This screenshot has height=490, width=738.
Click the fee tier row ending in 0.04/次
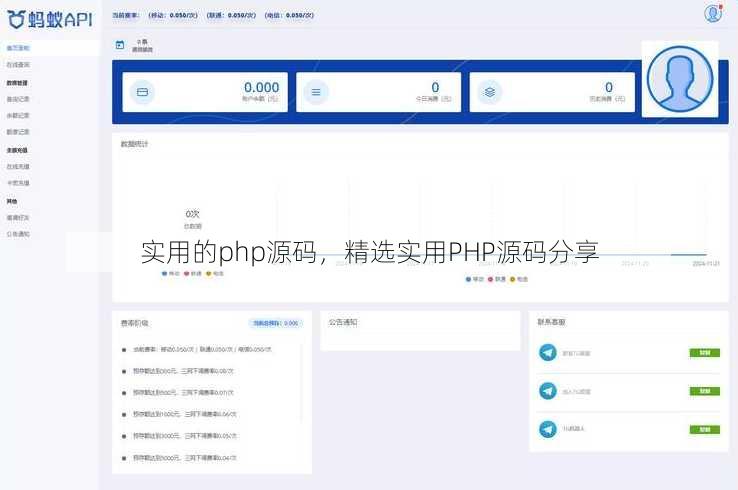point(184,458)
